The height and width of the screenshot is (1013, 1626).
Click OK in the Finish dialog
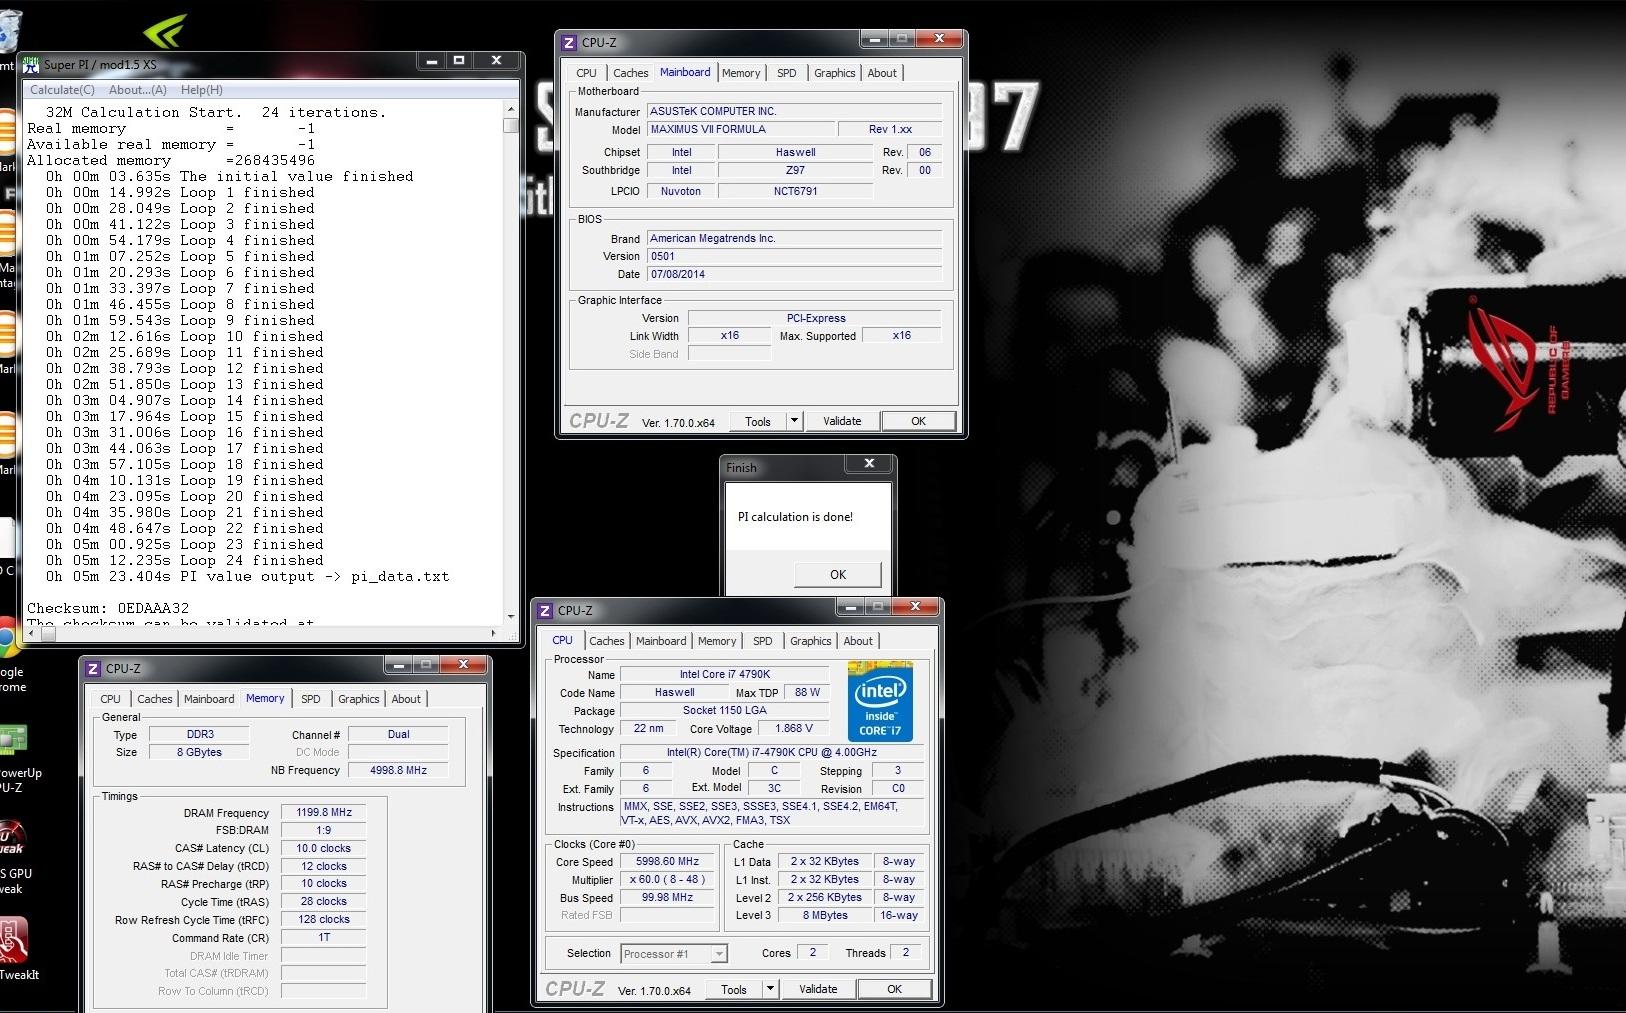(838, 574)
